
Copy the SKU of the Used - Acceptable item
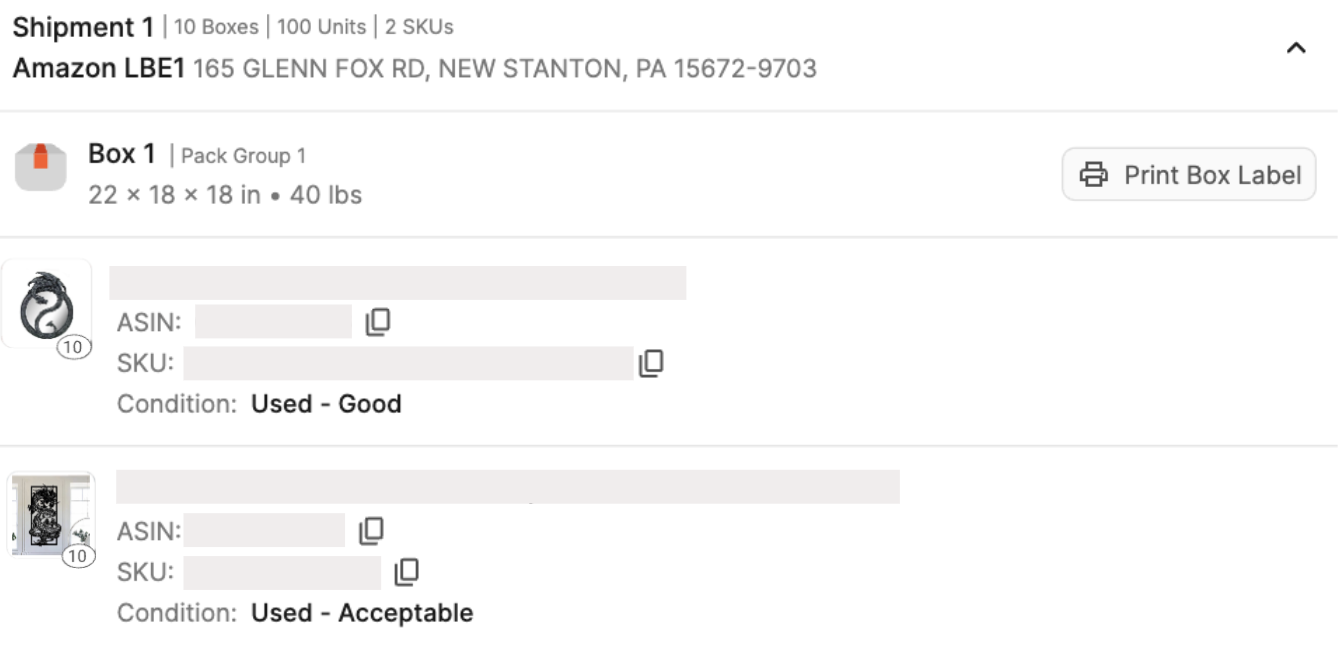[406, 572]
